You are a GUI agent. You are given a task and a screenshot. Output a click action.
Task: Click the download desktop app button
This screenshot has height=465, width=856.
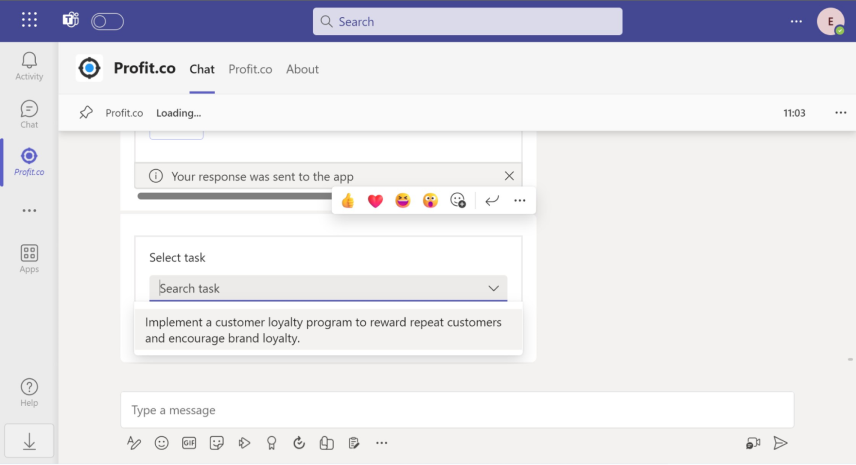click(x=29, y=441)
